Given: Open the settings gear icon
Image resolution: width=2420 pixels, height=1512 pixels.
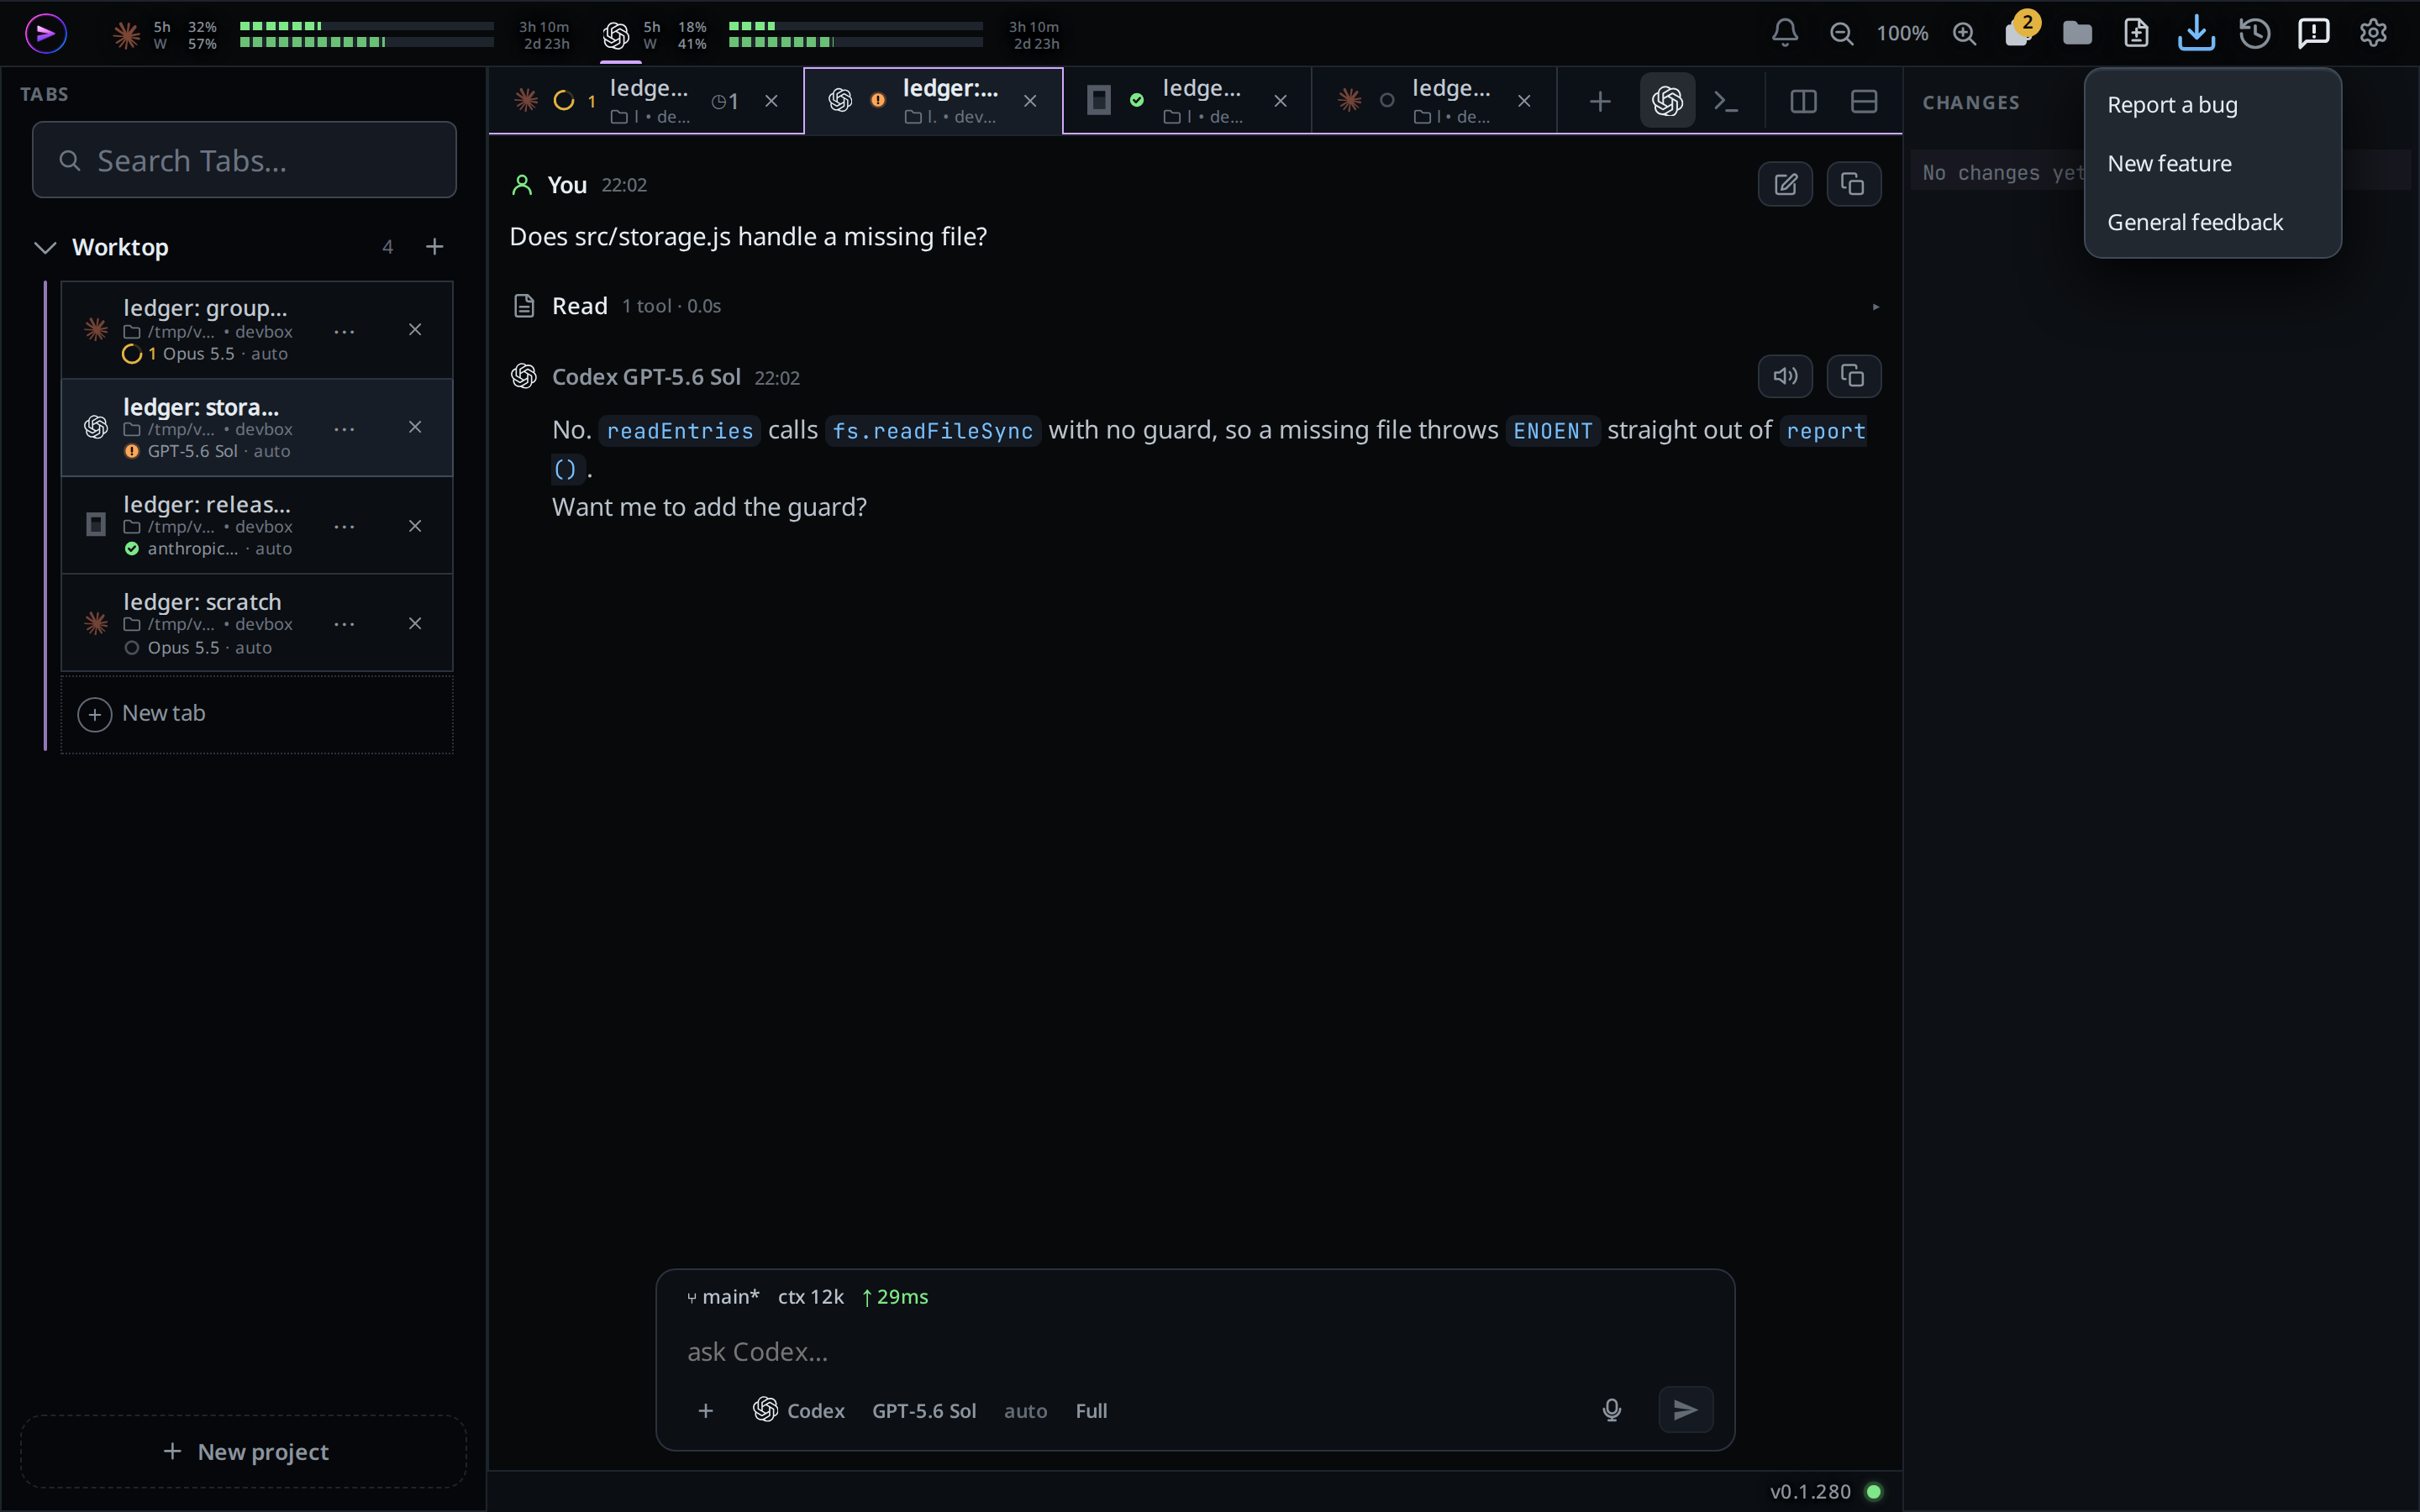Looking at the screenshot, I should 2373,33.
